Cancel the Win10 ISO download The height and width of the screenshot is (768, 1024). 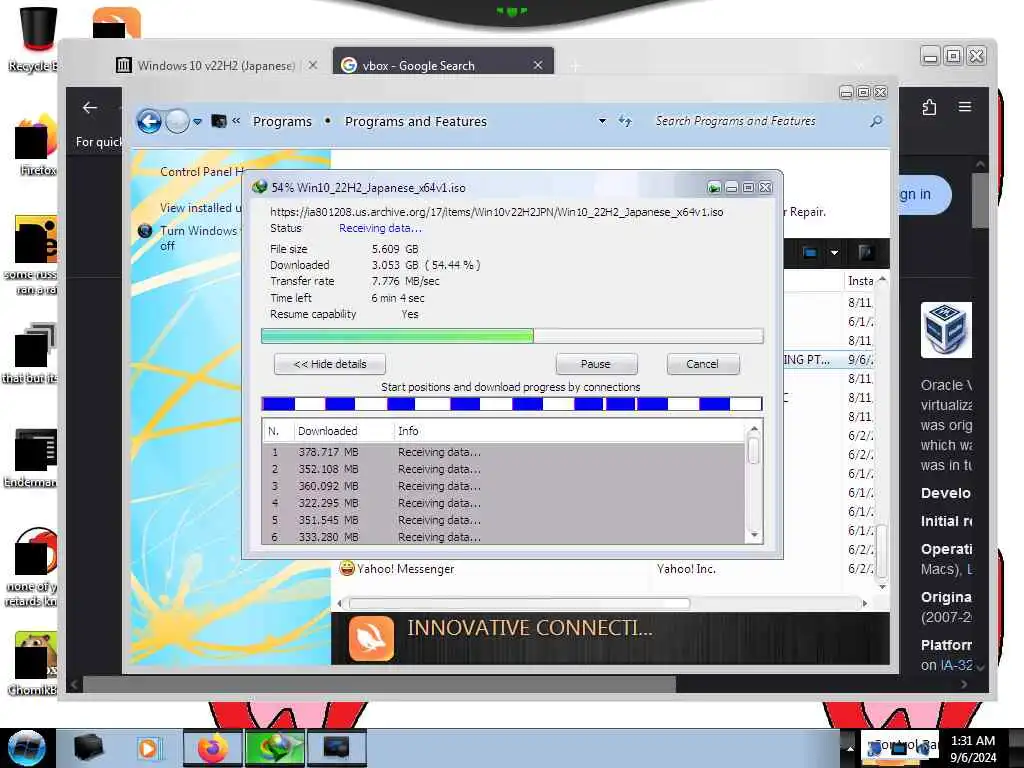[703, 364]
